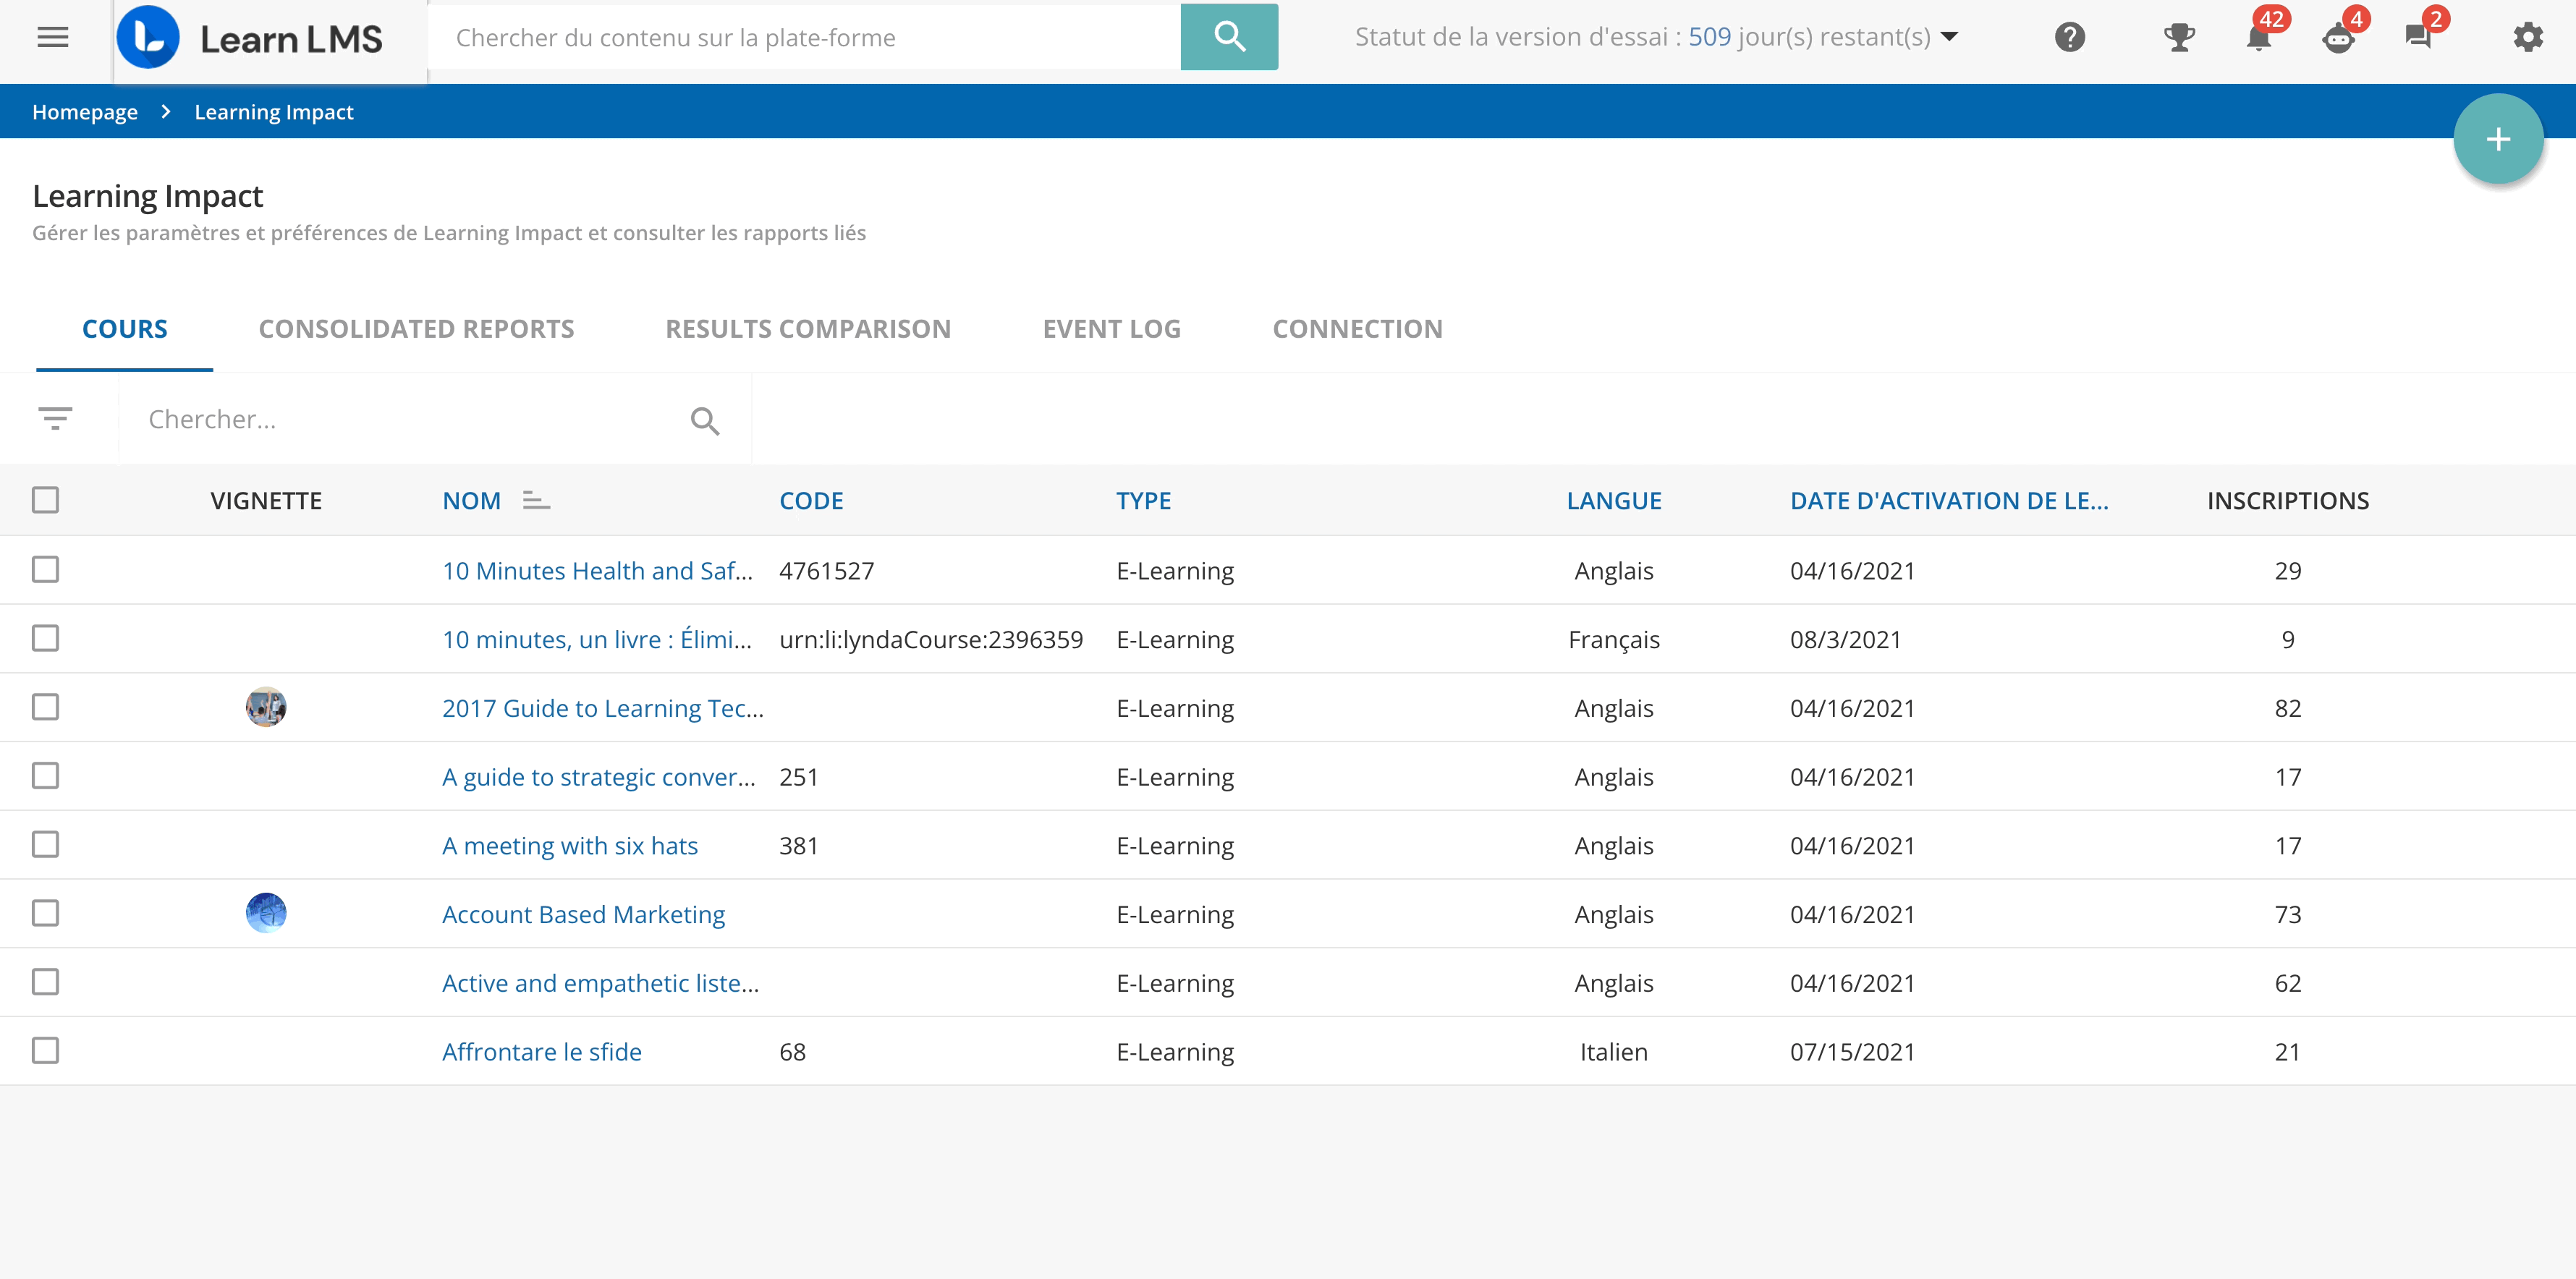Open the help question mark icon

[x=2069, y=38]
